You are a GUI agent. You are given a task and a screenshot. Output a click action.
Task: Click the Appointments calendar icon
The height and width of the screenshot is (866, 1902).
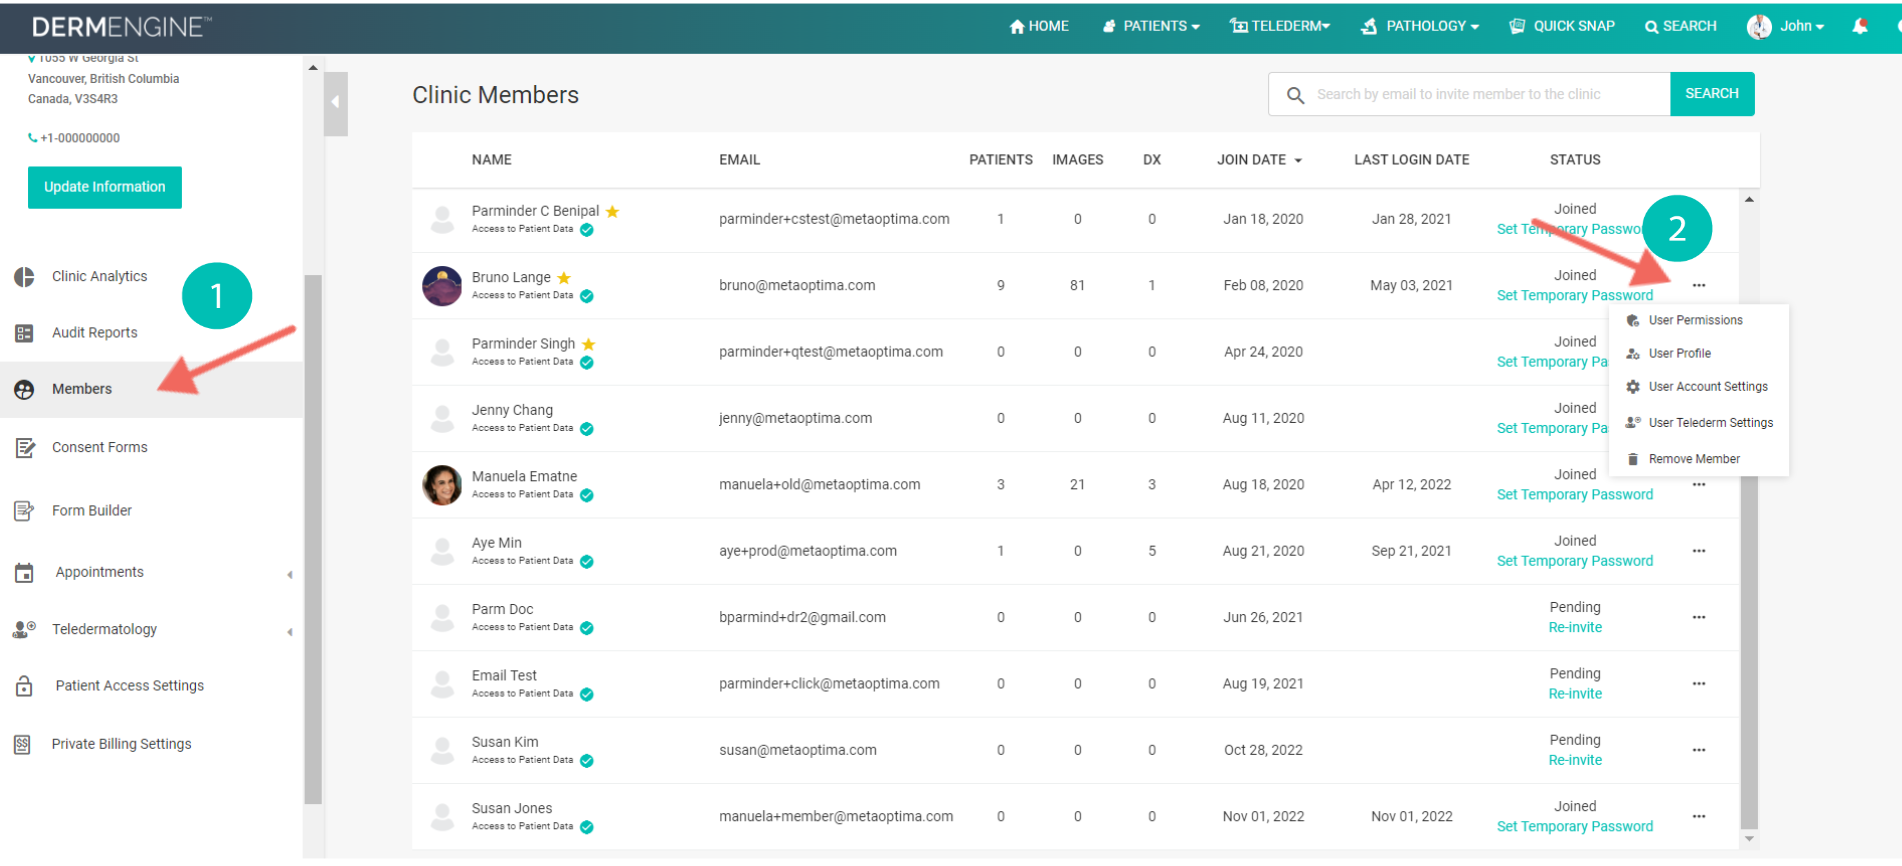(x=24, y=573)
